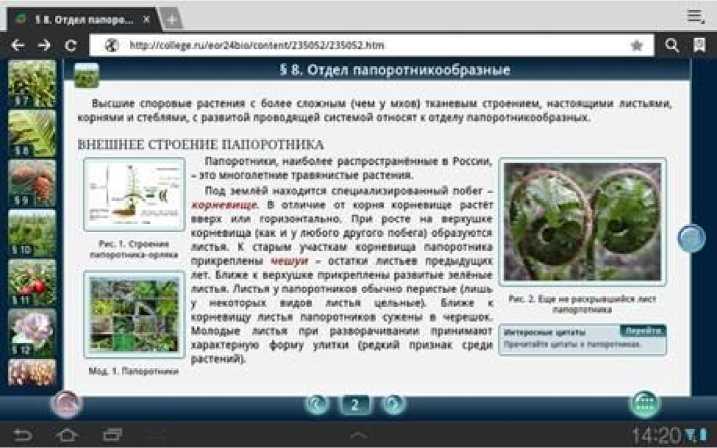Click the globe site icon in address bar
Viewport: 717px width, 448px height.
point(112,45)
